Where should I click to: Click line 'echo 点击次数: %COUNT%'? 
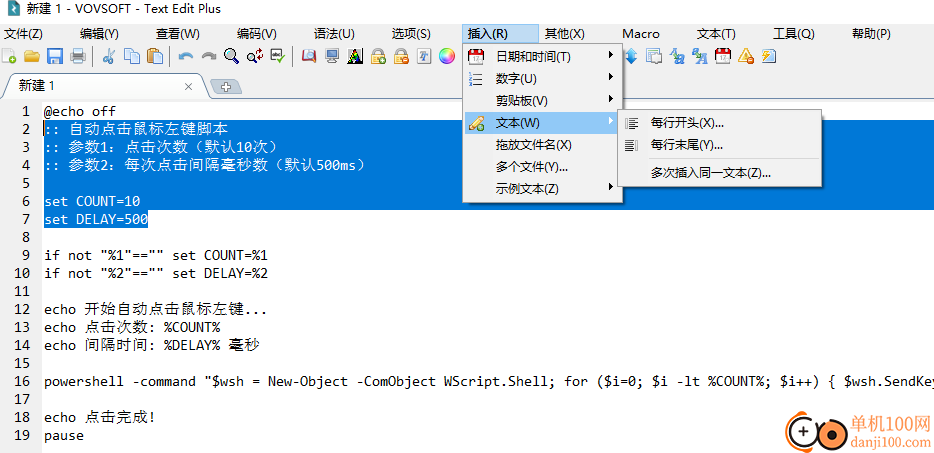click(132, 327)
